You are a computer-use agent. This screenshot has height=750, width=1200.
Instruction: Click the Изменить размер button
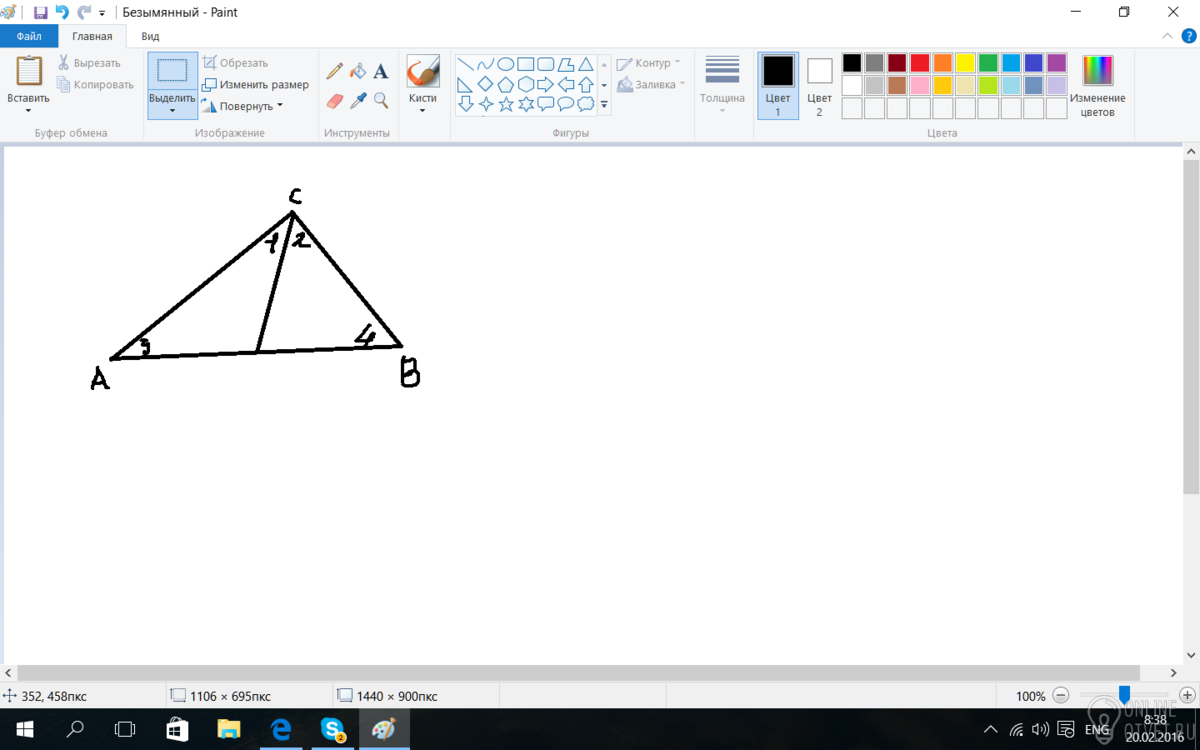pos(255,85)
